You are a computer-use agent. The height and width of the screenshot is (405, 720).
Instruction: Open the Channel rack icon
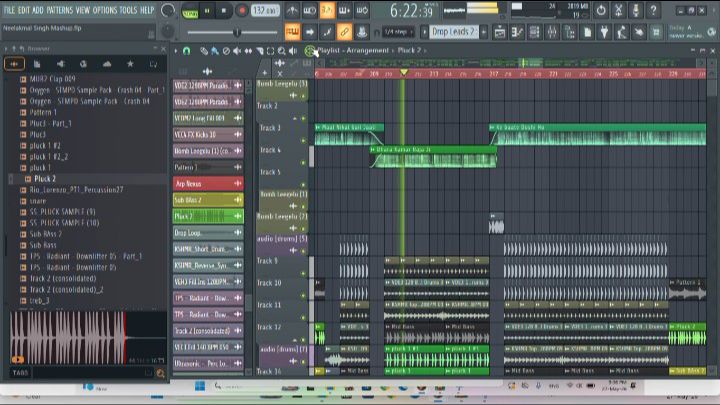(534, 32)
